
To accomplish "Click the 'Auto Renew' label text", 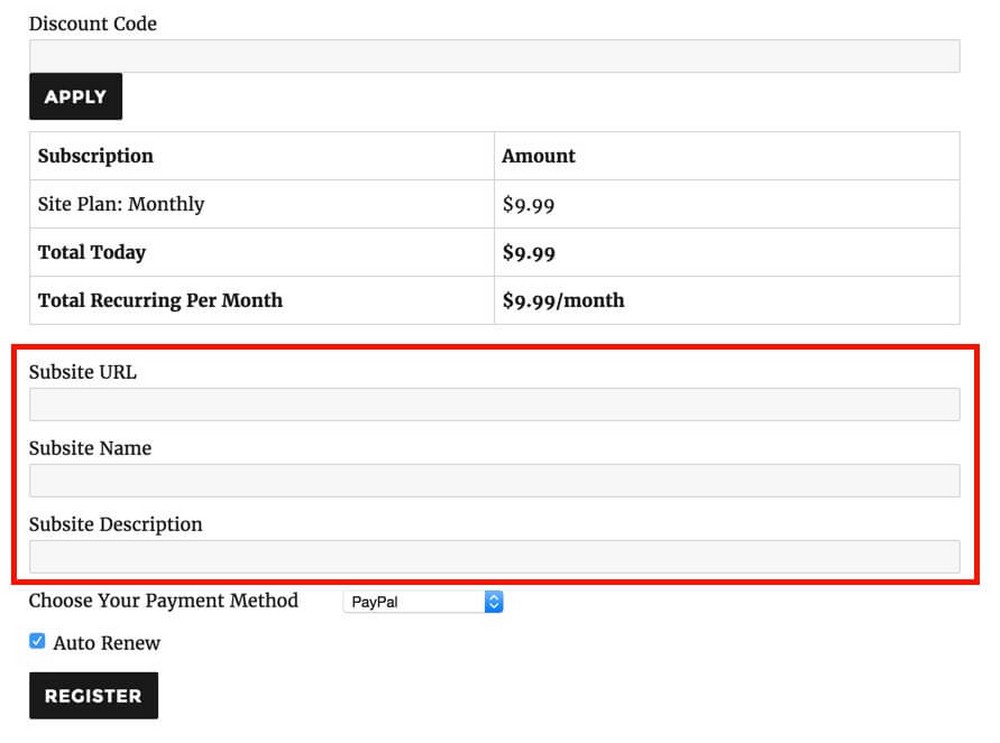I will click(x=107, y=643).
